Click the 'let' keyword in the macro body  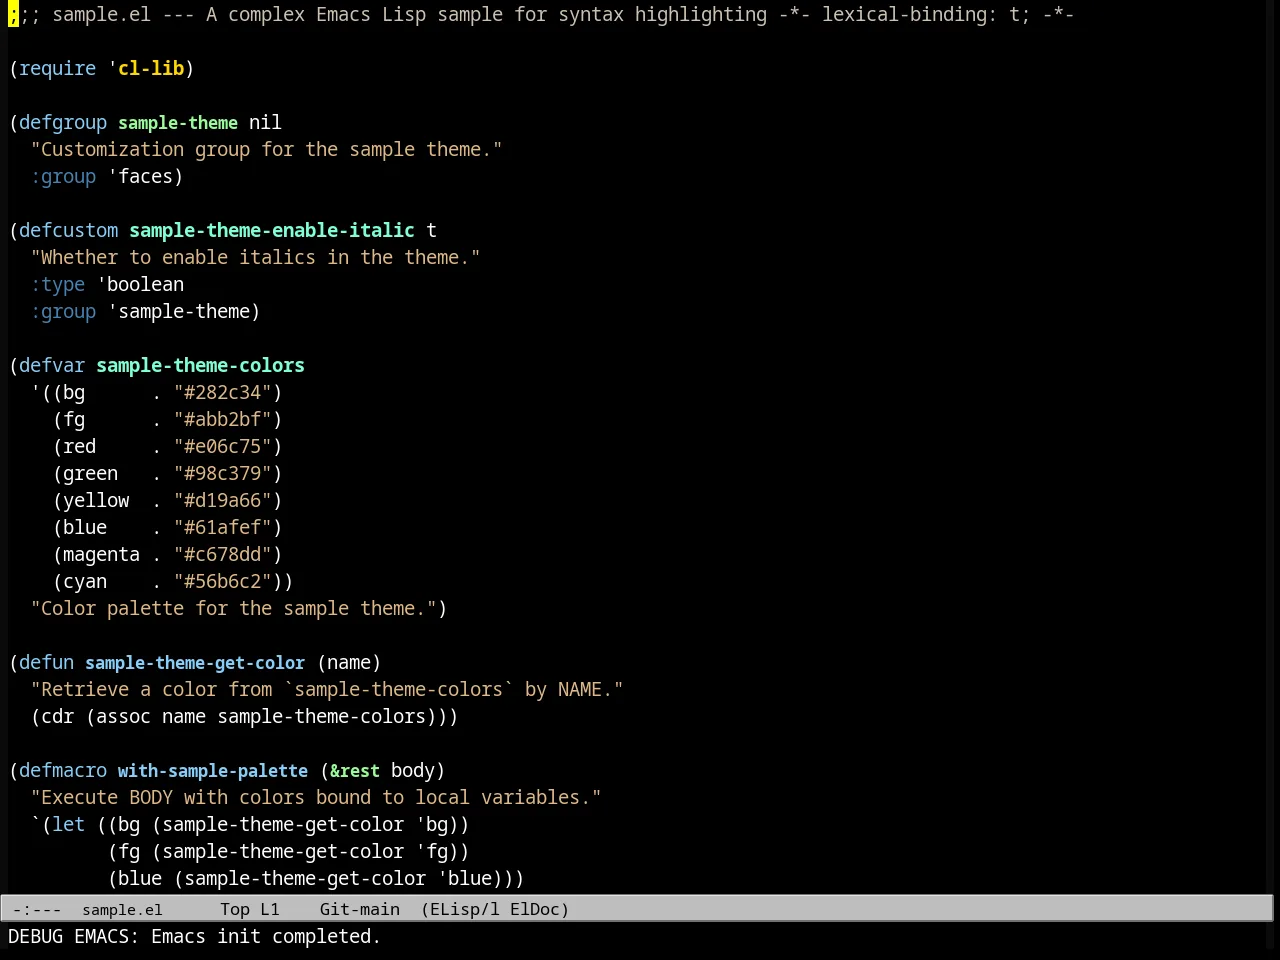[x=68, y=824]
